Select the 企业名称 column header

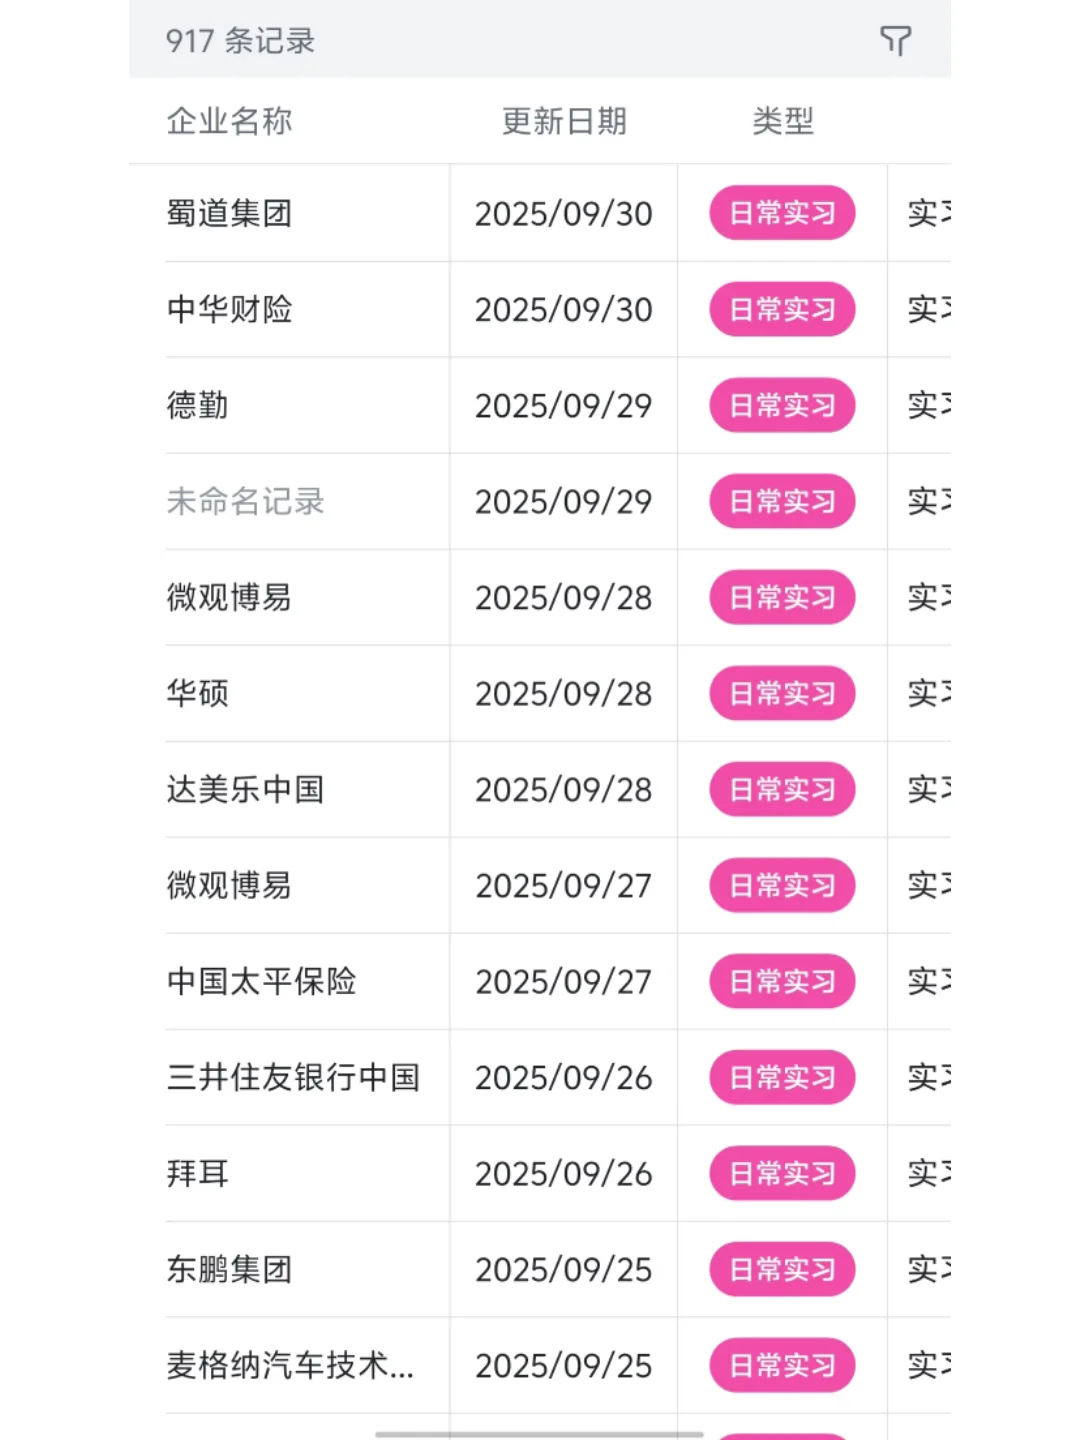pos(229,121)
